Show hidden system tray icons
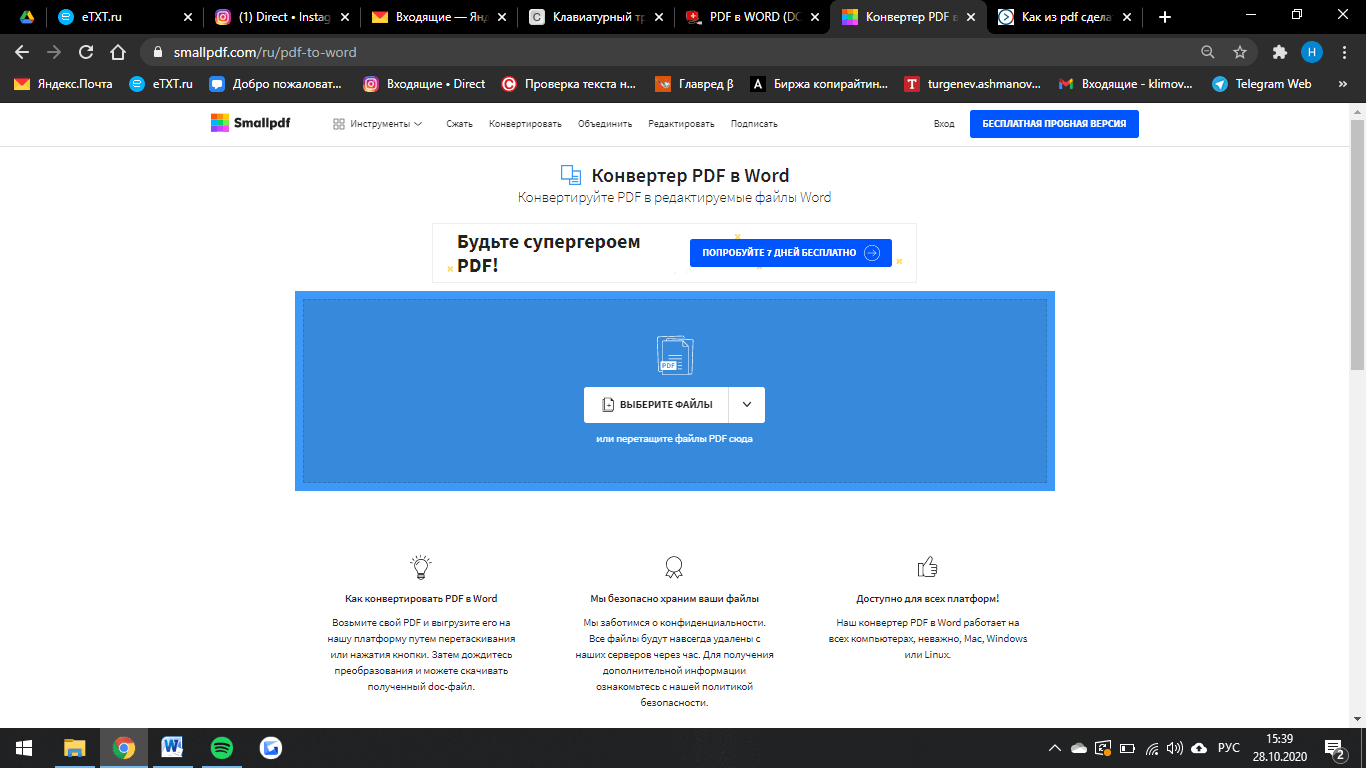 tap(1054, 748)
